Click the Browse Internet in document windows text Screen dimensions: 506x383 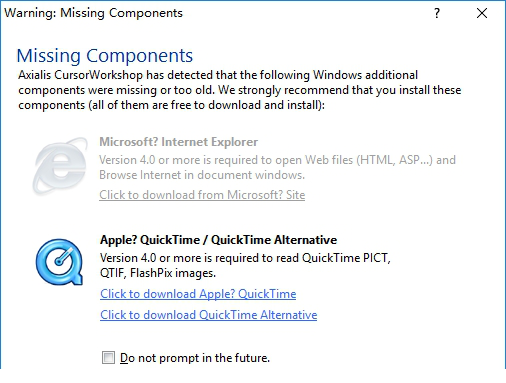(x=202, y=175)
